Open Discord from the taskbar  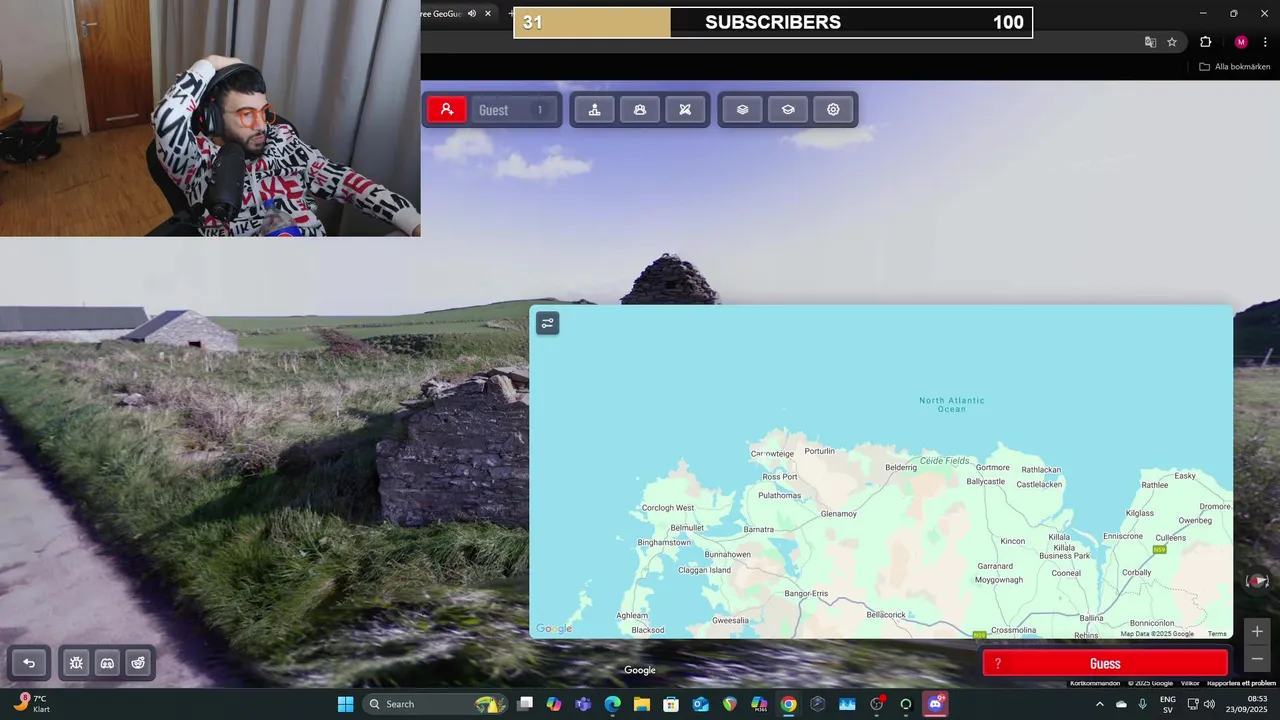[x=935, y=704]
